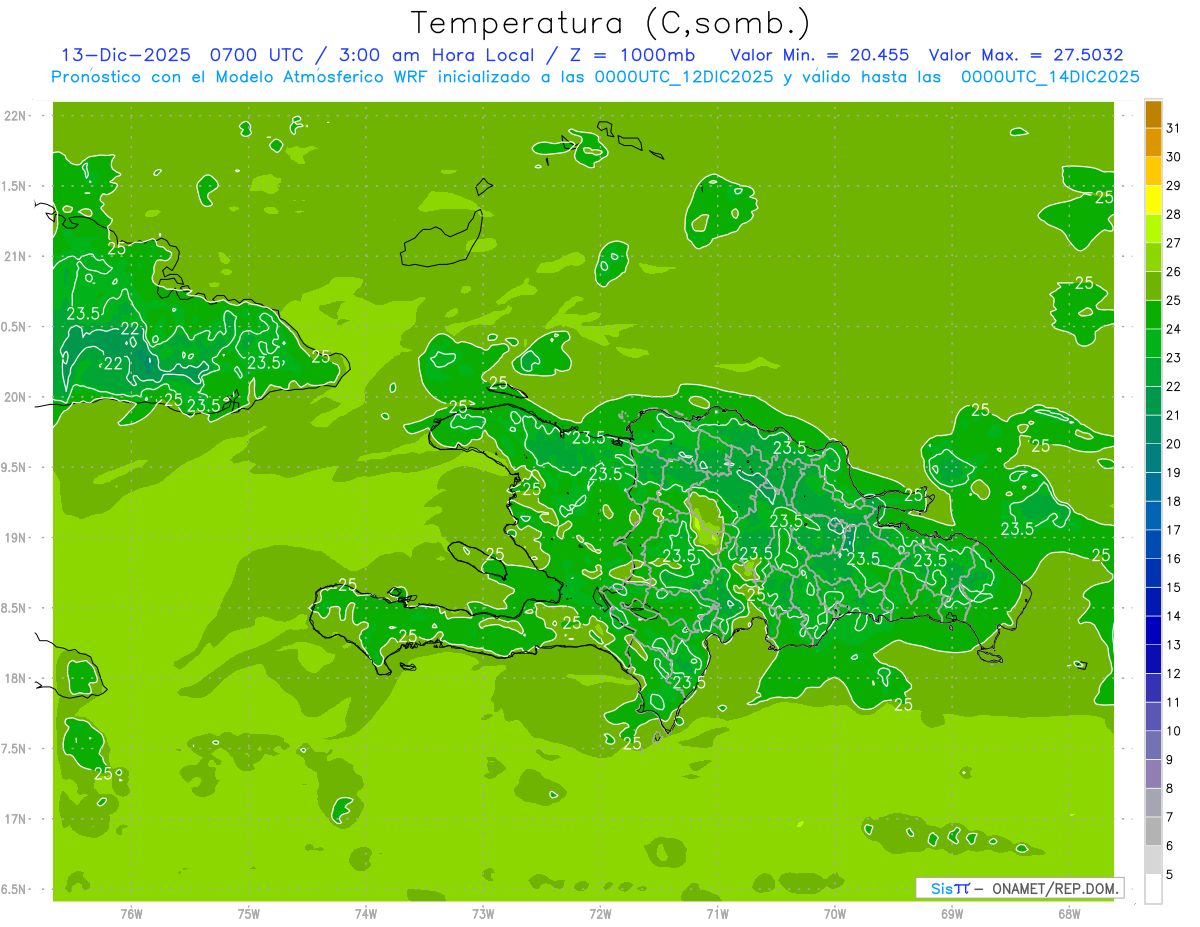Click the colorbar label "23"
Image resolution: width=1200 pixels, height=927 pixels.
click(x=1173, y=358)
